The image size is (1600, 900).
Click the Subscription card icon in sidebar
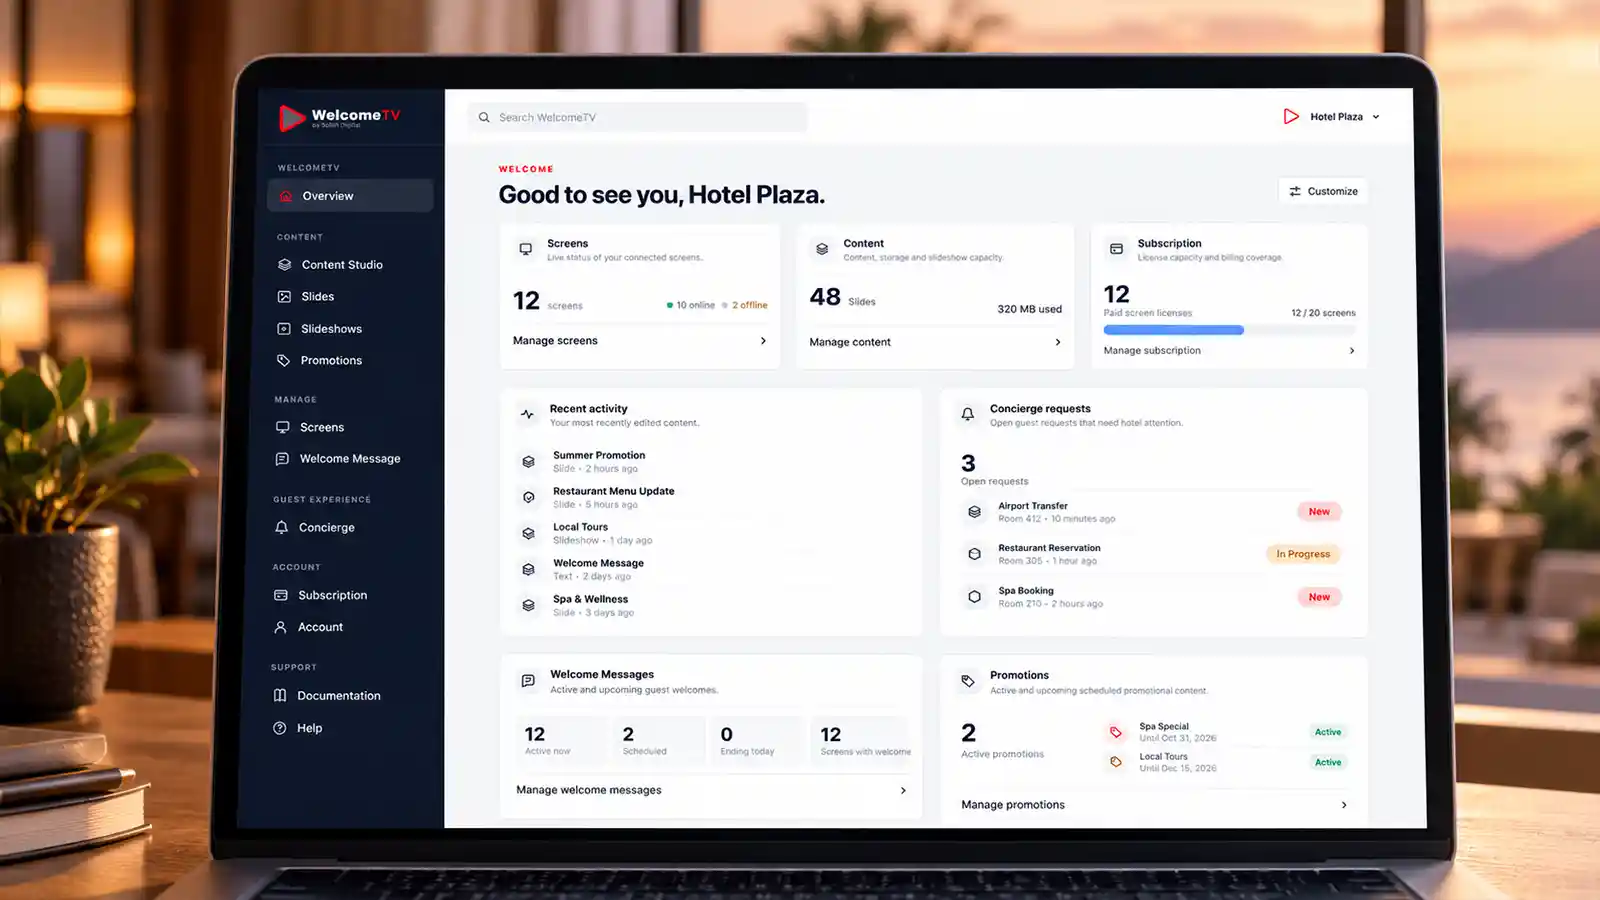[281, 595]
